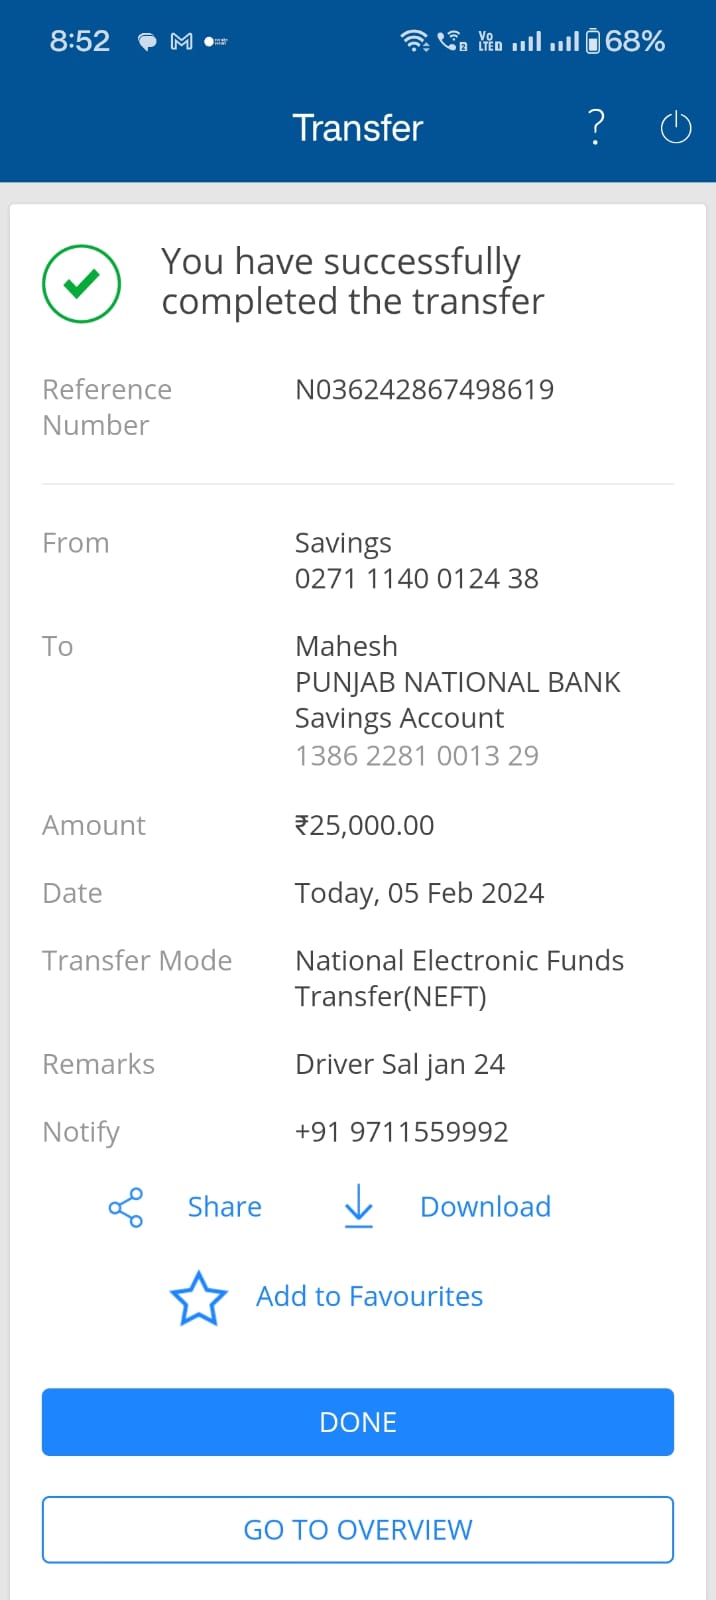Tap the favourites star icon
Image resolution: width=716 pixels, height=1600 pixels.
click(x=199, y=1298)
